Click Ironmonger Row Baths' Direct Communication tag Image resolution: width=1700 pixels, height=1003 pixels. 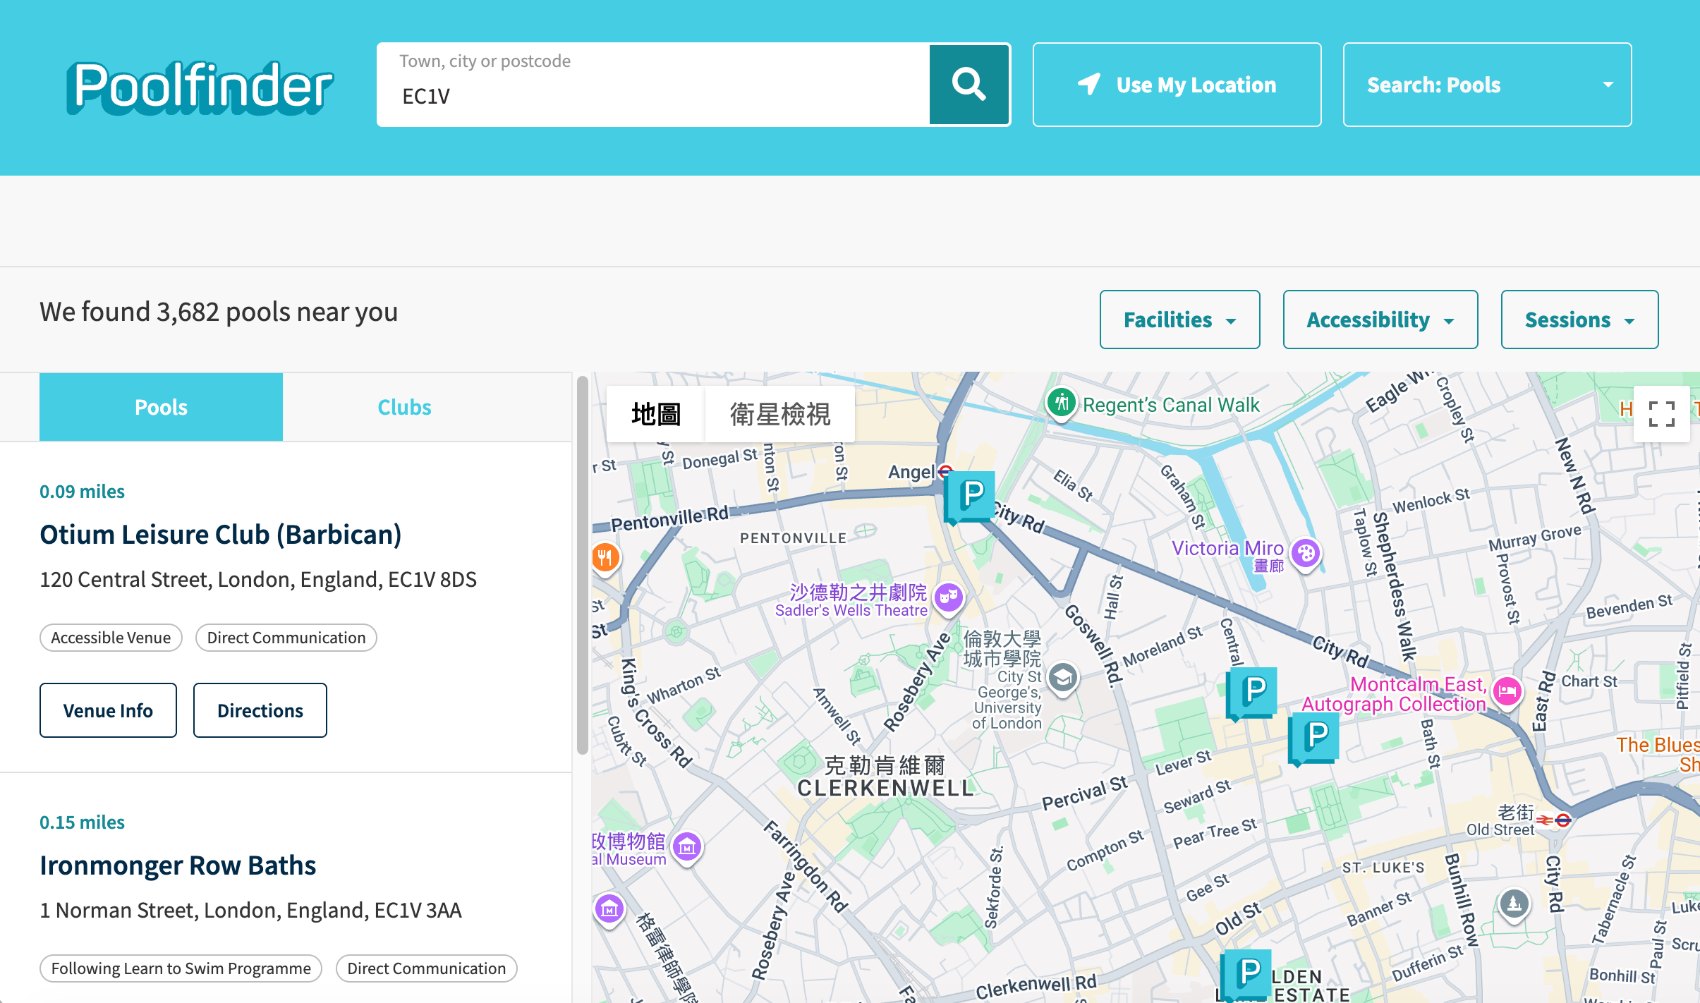(x=427, y=968)
